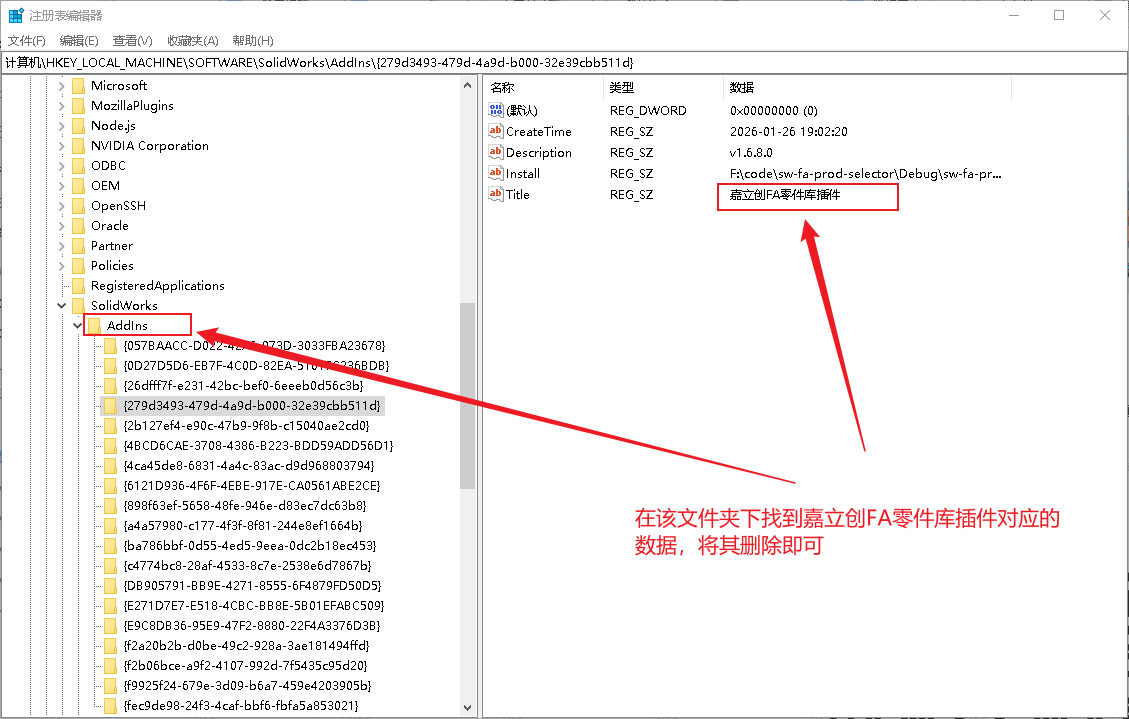
Task: Collapse the SolidWorks key
Action: pos(62,305)
